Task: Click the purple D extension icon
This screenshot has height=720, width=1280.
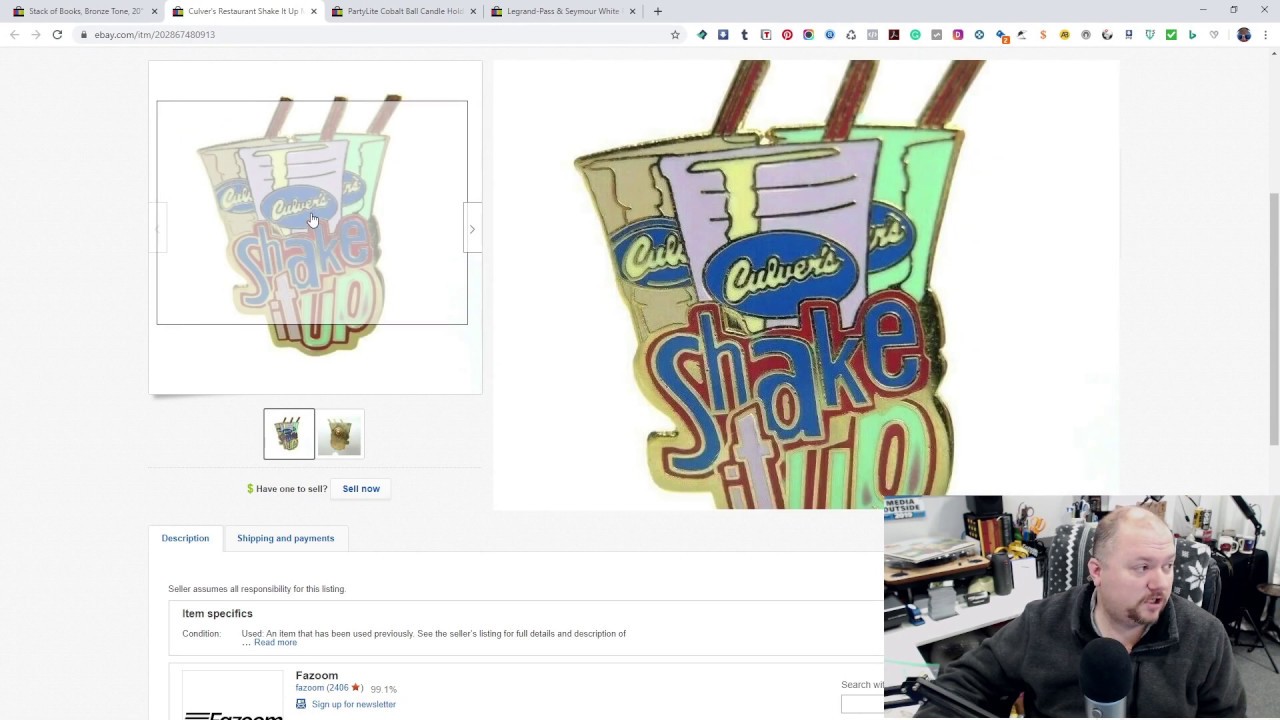Action: click(x=958, y=35)
